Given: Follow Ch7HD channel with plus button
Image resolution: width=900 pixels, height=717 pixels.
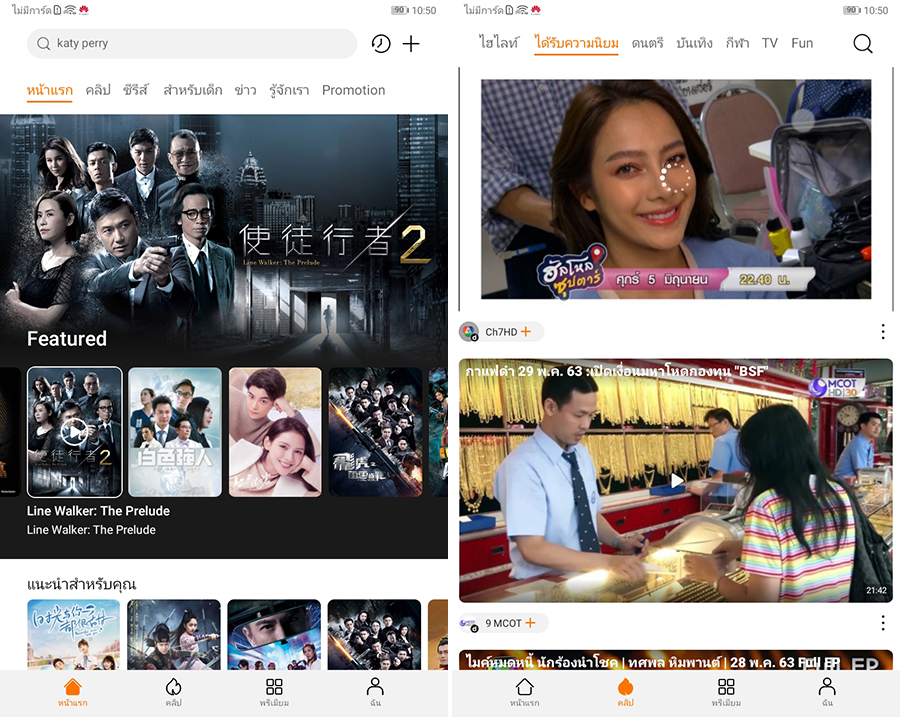Looking at the screenshot, I should point(526,332).
